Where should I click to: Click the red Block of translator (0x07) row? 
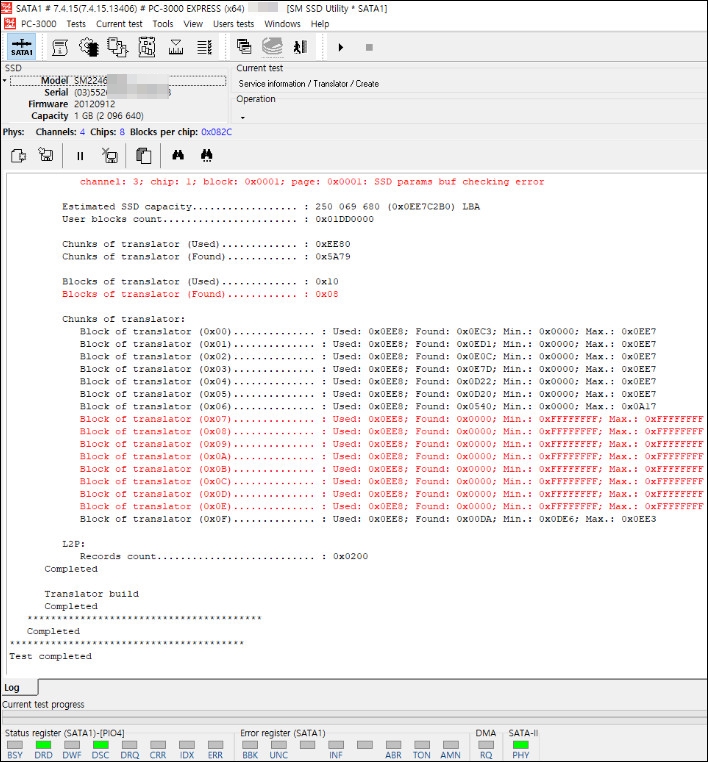tap(392, 419)
